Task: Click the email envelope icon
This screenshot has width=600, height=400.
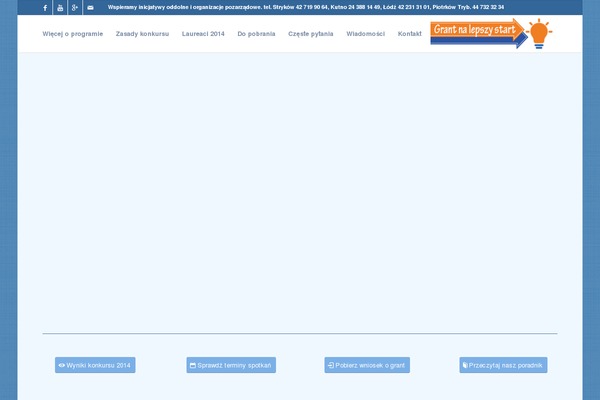Action: click(90, 7)
